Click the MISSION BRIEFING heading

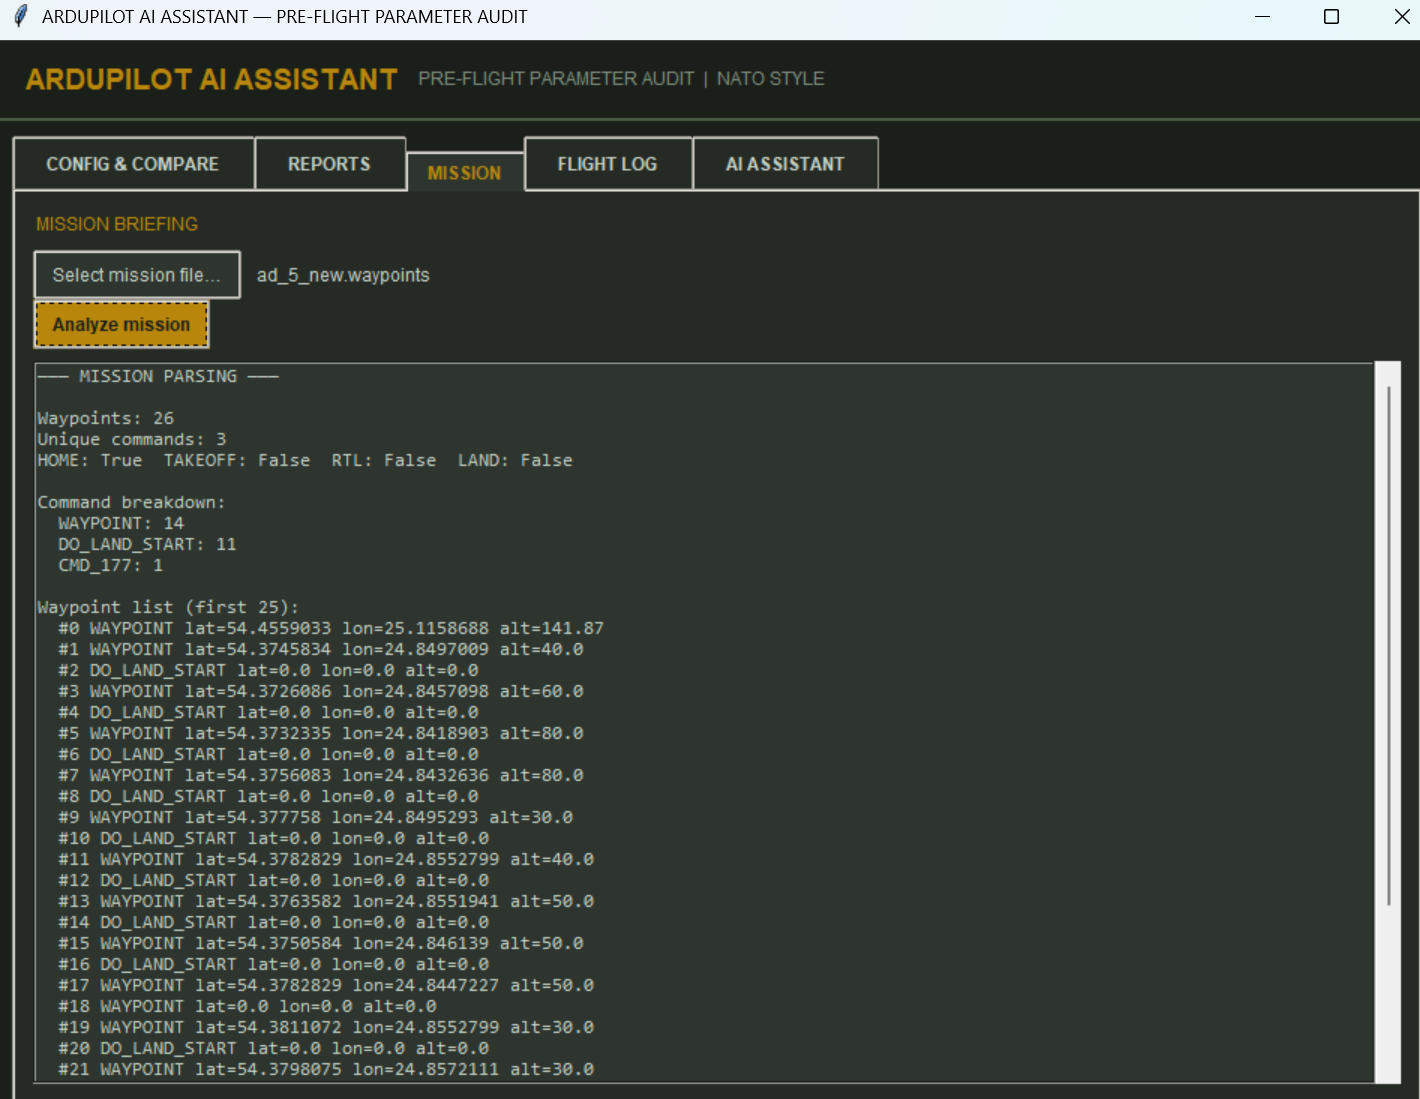(x=117, y=224)
